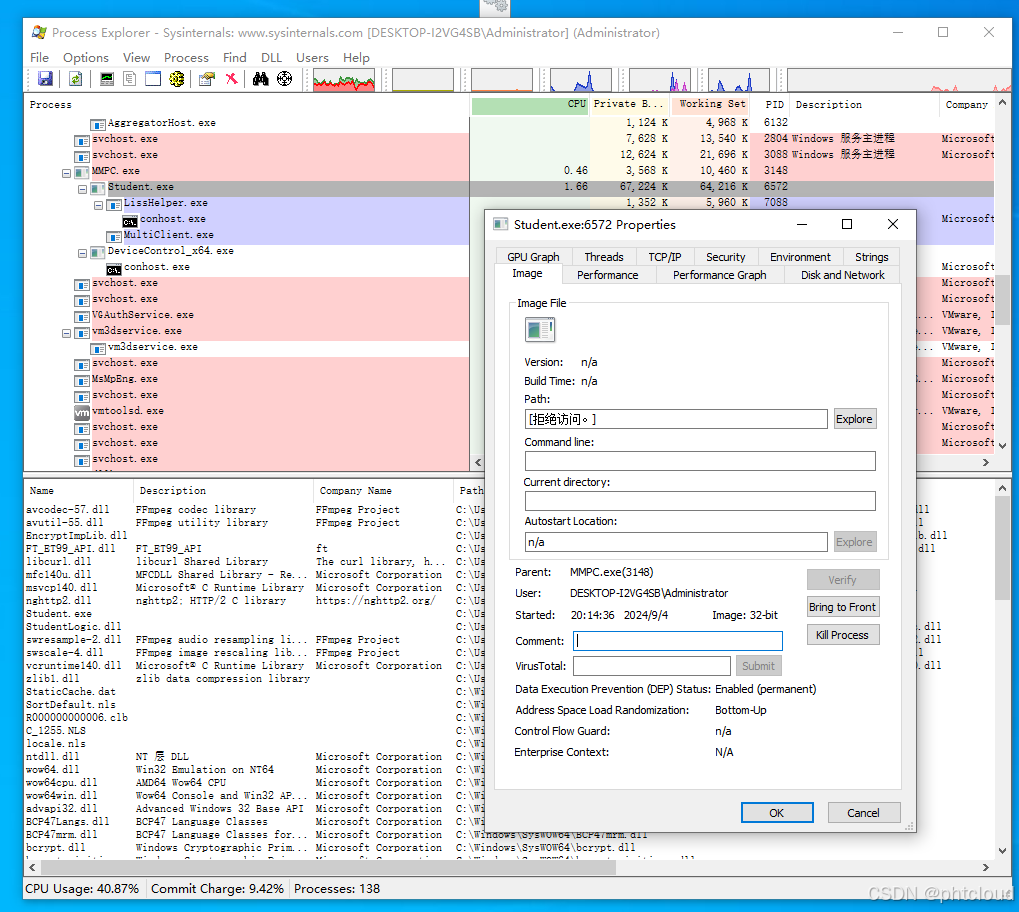Click the crosshair Find Window's Process icon
Screen dimensions: 1019x912
click(285, 79)
